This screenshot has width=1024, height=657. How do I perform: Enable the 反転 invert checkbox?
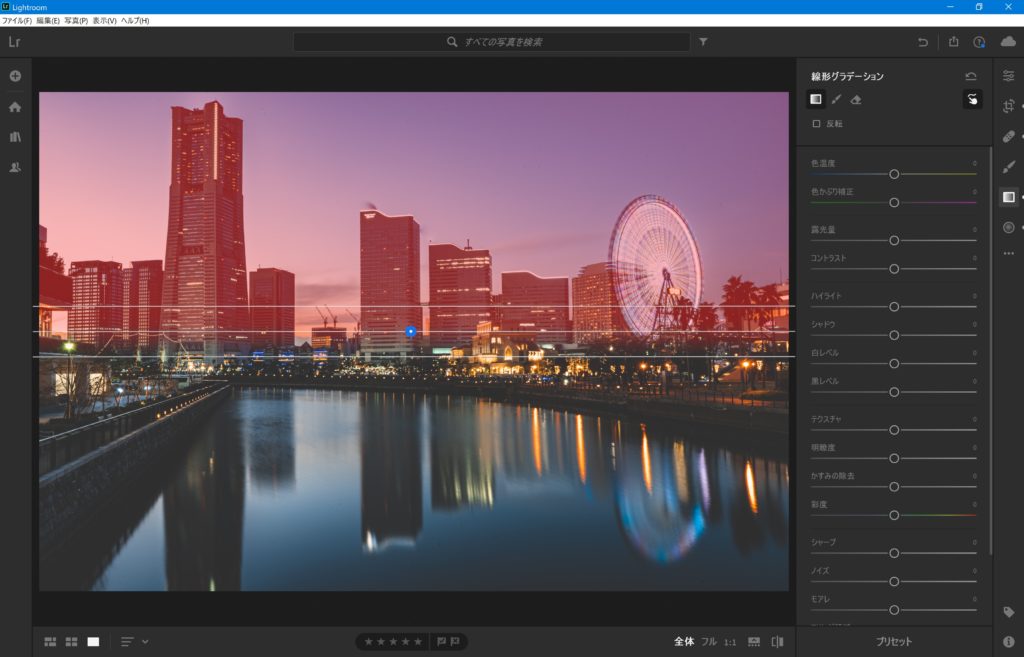(x=816, y=123)
